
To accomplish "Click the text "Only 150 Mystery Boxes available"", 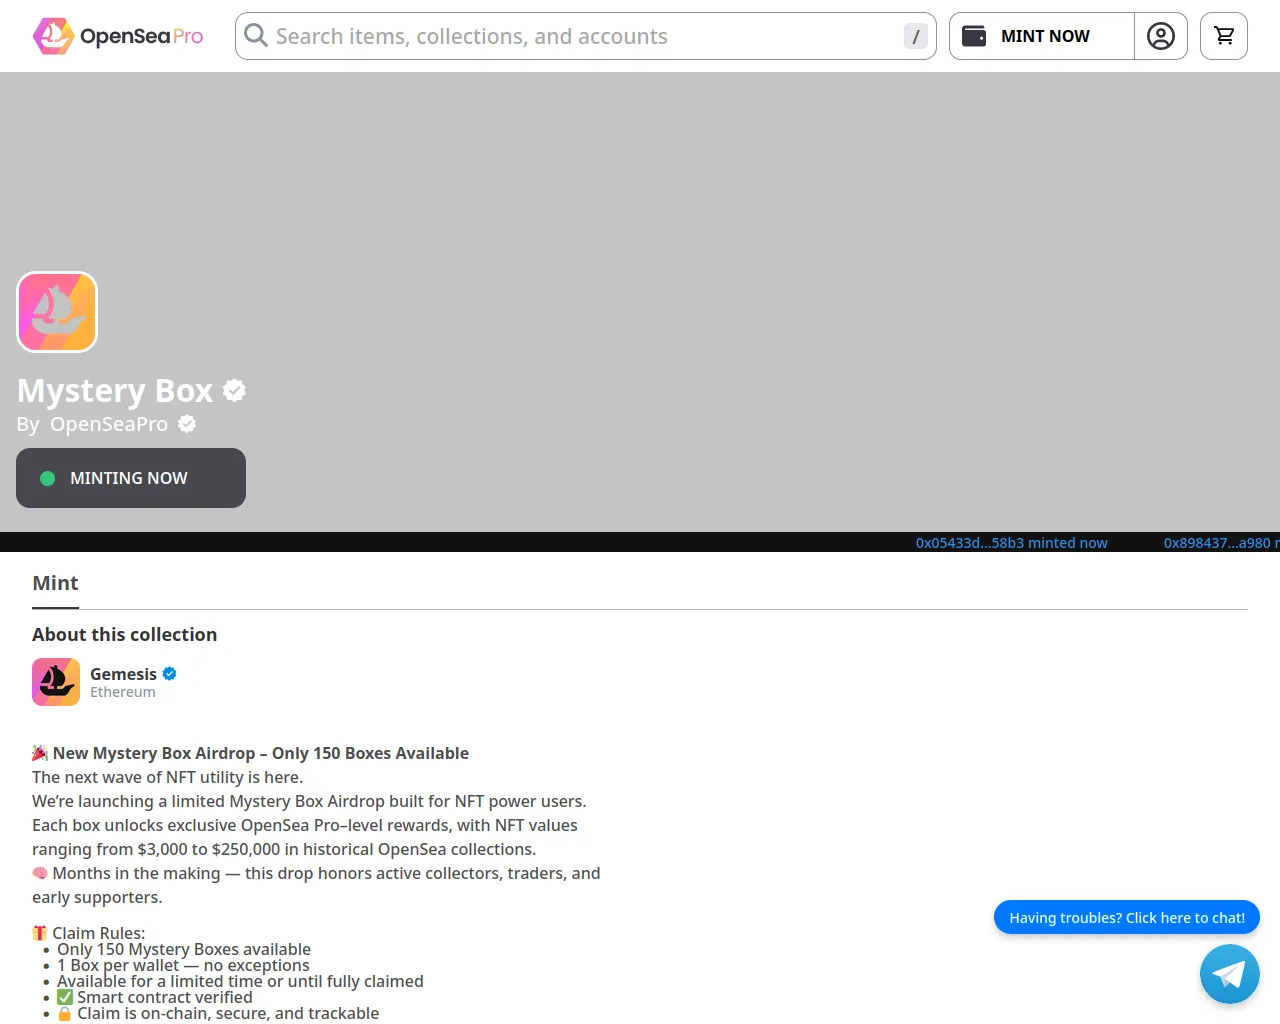I will click(184, 949).
